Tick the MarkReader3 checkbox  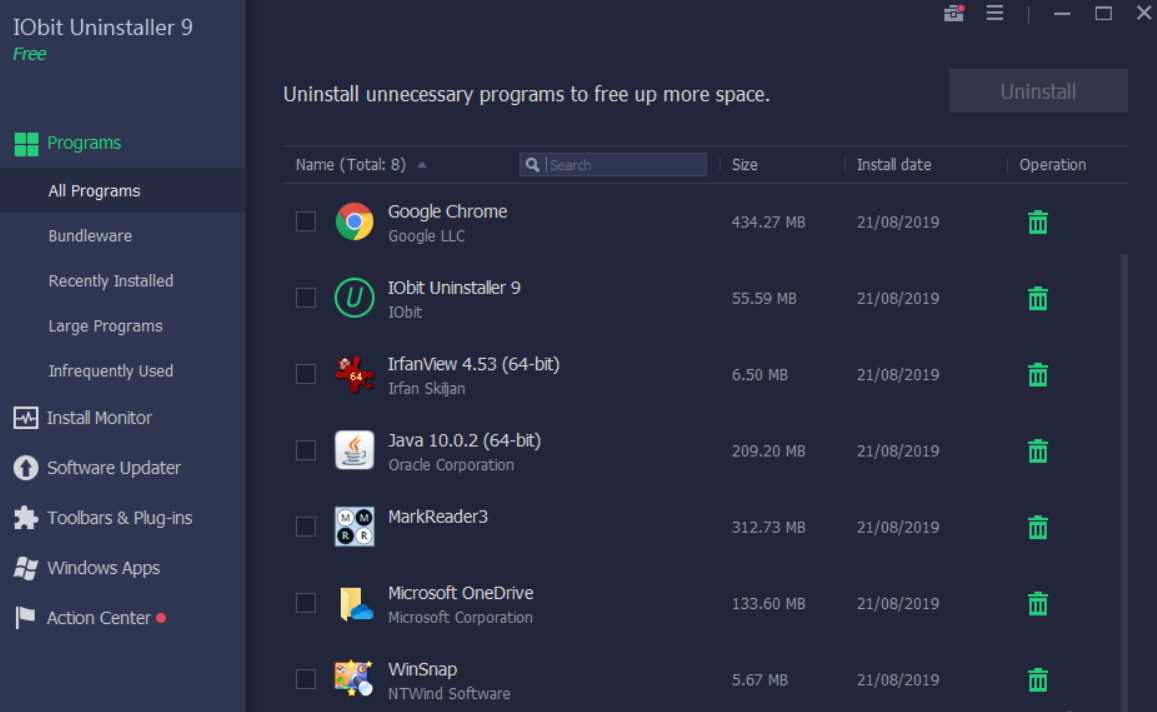pos(305,526)
